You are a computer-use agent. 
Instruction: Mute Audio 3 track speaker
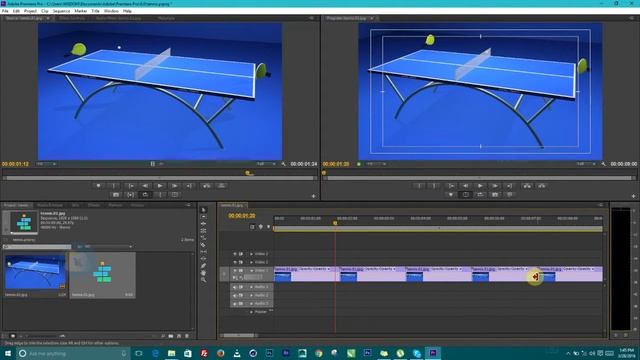coord(235,304)
